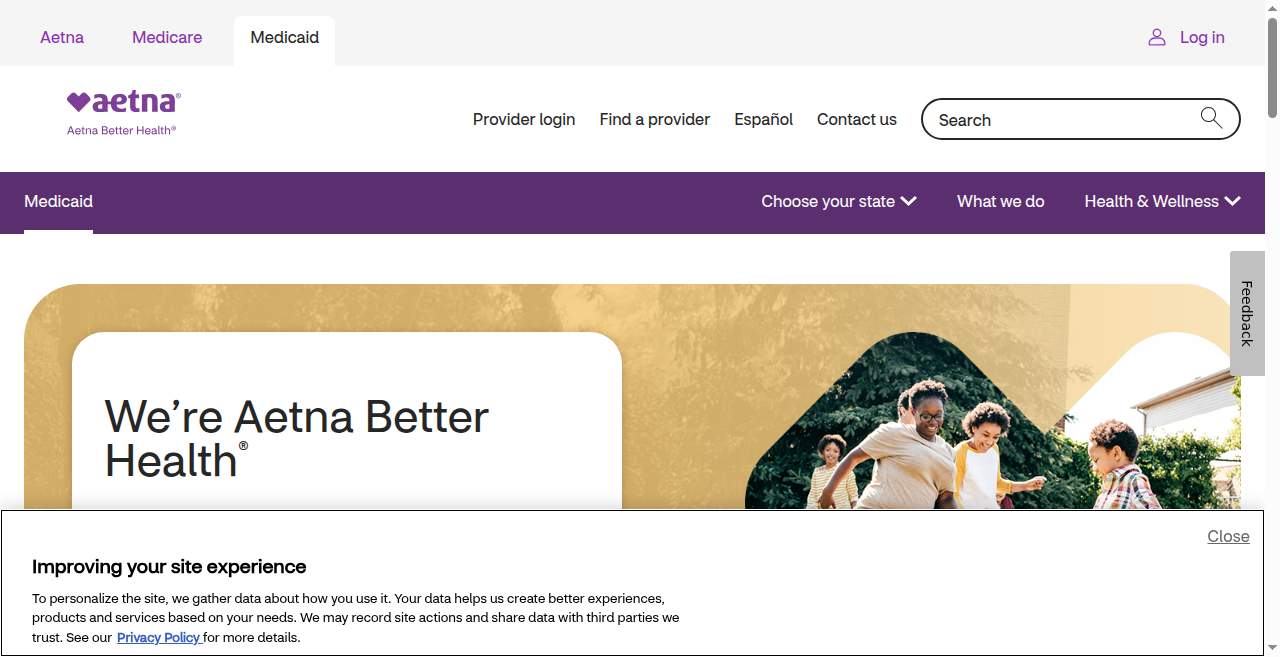This screenshot has height=657, width=1280.
Task: Open the Provider login link
Action: (524, 119)
